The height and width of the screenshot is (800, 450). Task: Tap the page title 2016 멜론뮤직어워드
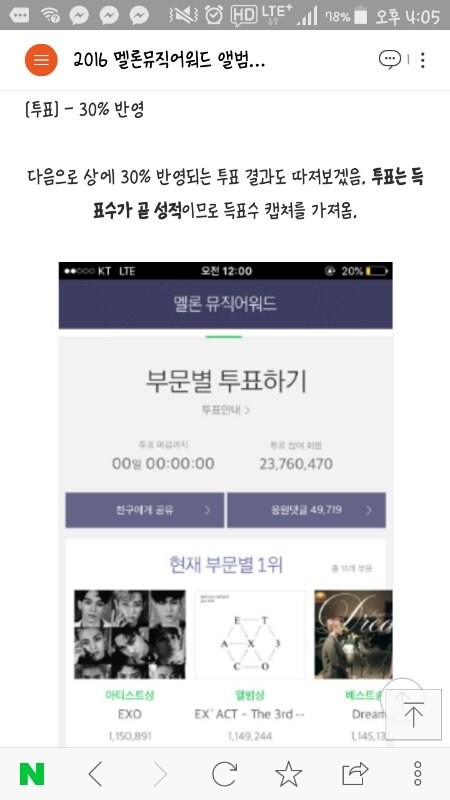169,61
